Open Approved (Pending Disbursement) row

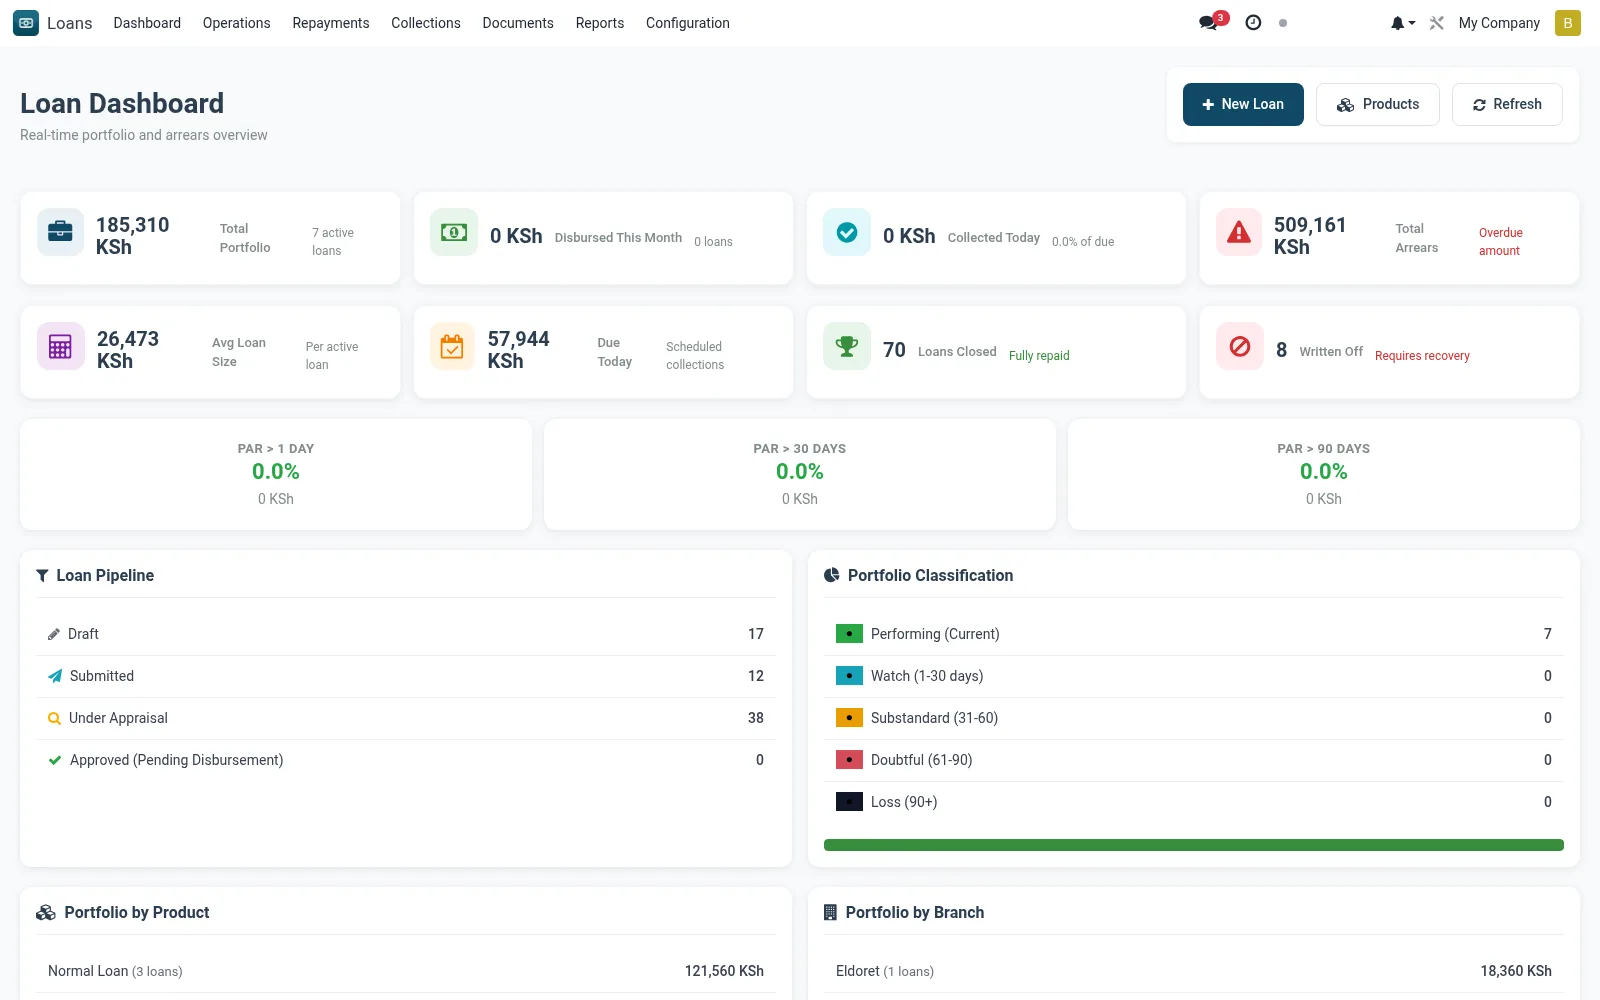point(406,760)
